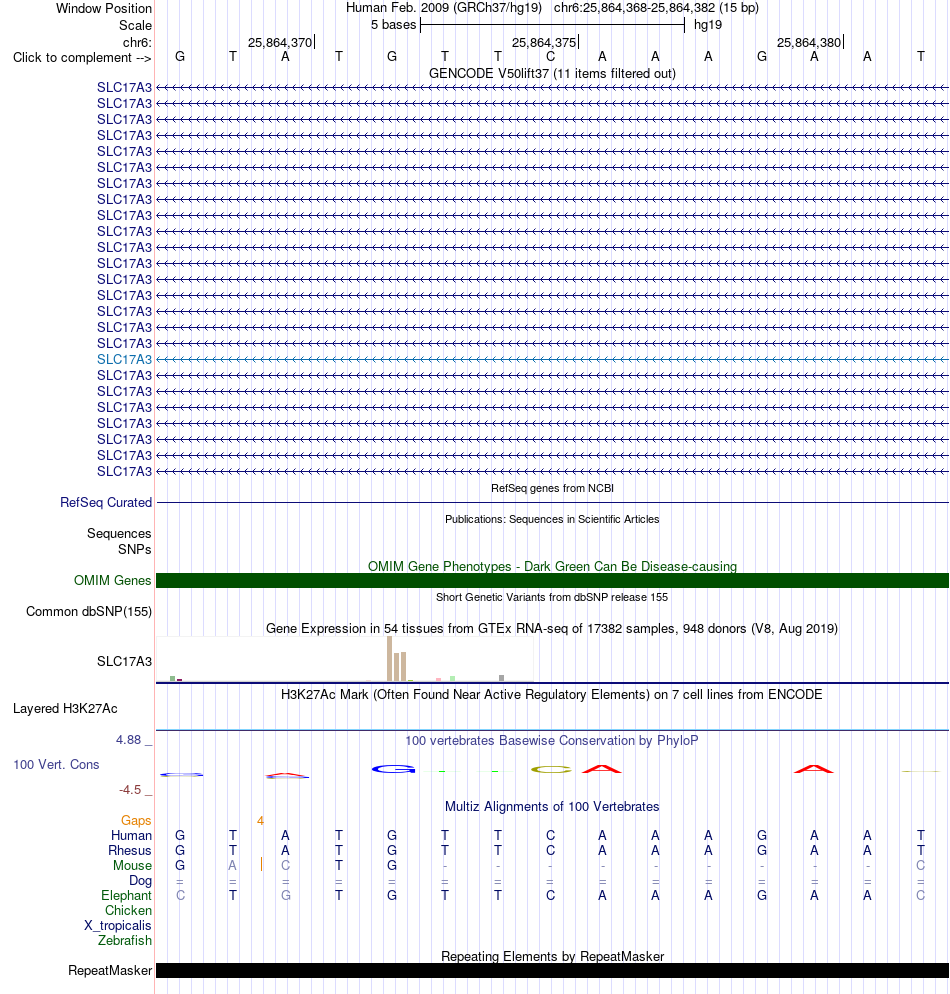Image resolution: width=950 pixels, height=994 pixels.
Task: Click the C base in the complement sequence row
Action: pos(551,56)
